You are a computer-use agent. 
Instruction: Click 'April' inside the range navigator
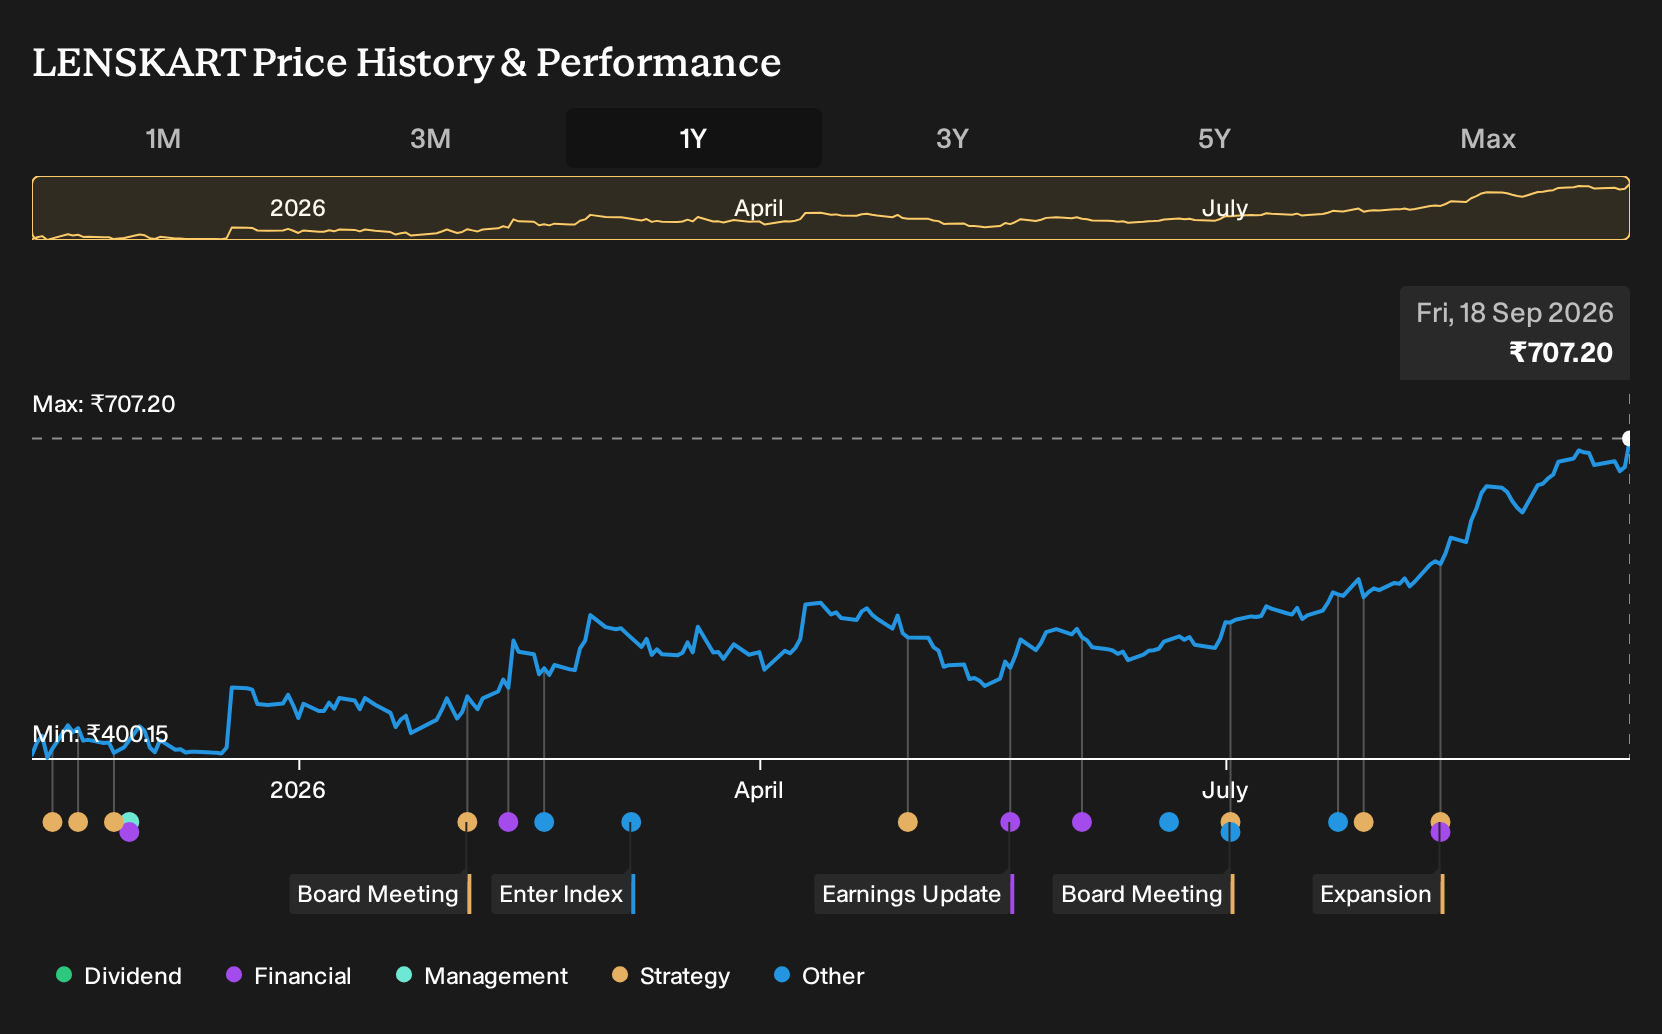tap(759, 208)
